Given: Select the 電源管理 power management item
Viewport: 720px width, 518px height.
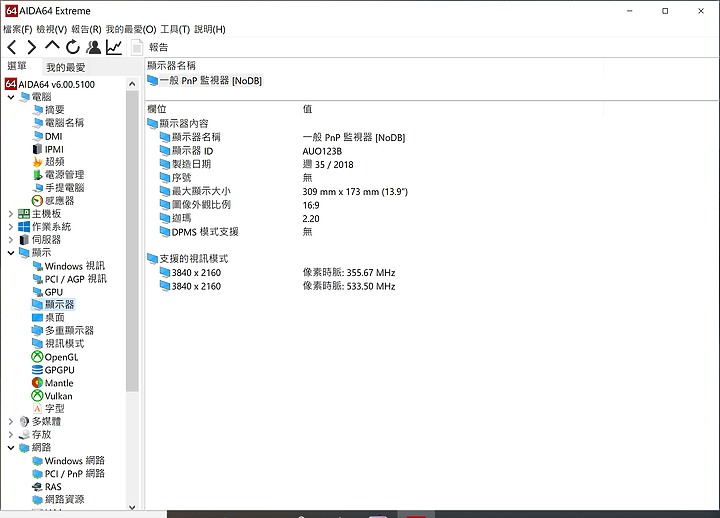Looking at the screenshot, I should [58, 175].
